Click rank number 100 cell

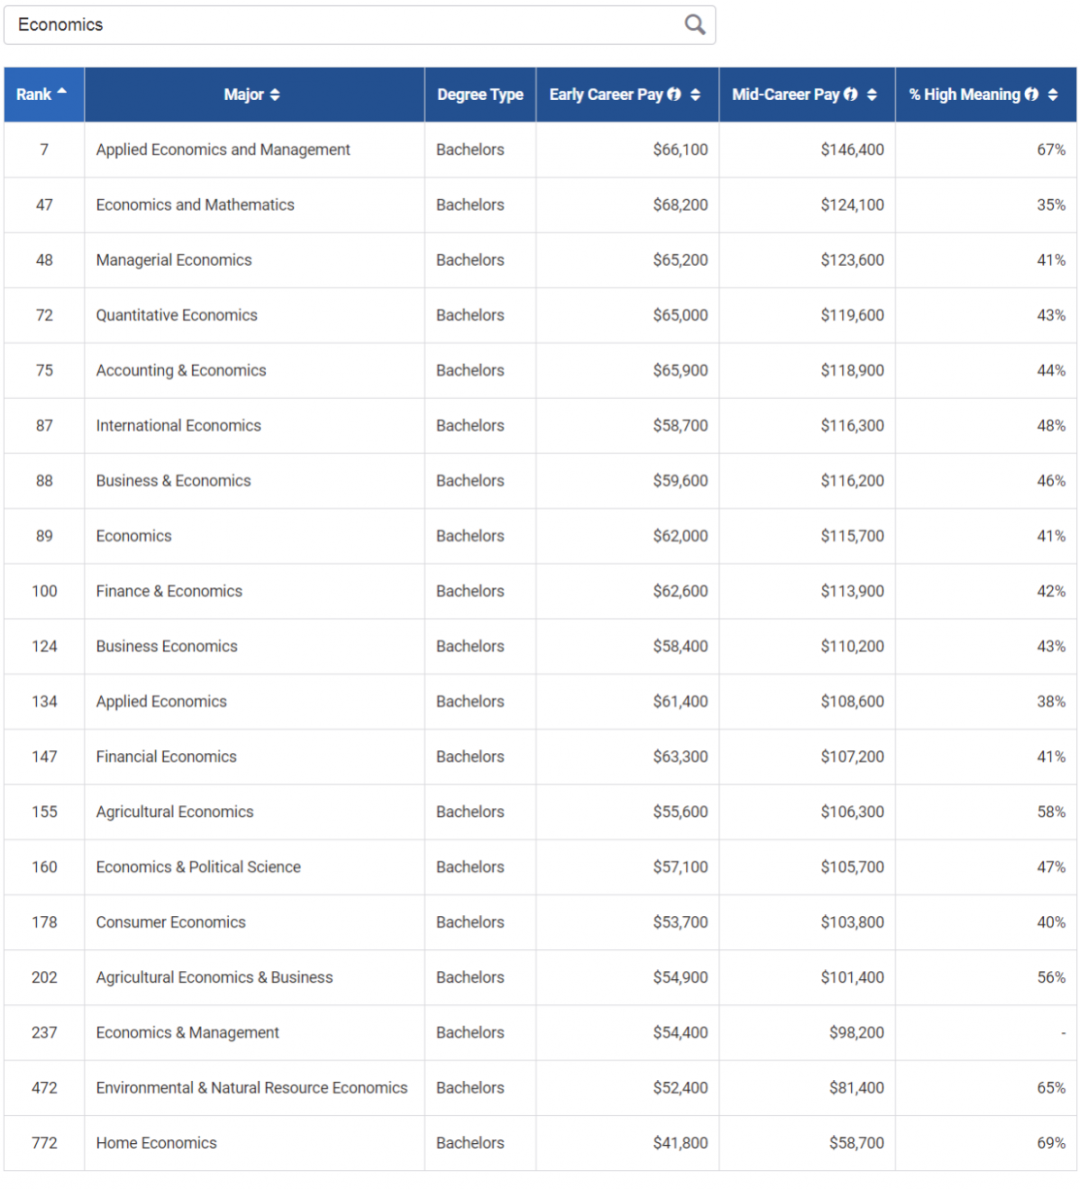pos(44,591)
